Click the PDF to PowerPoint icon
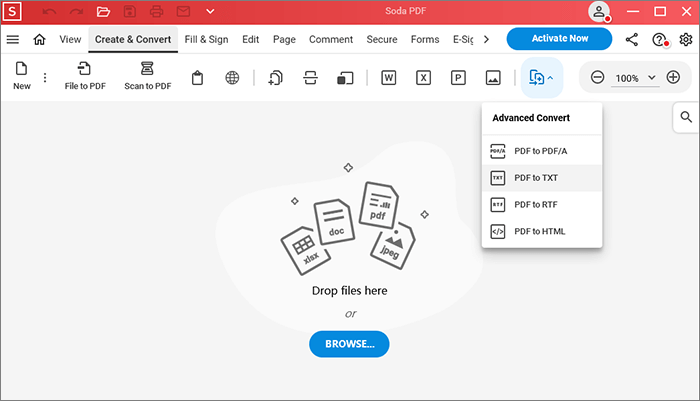Viewport: 700px width, 401px height. [x=458, y=78]
